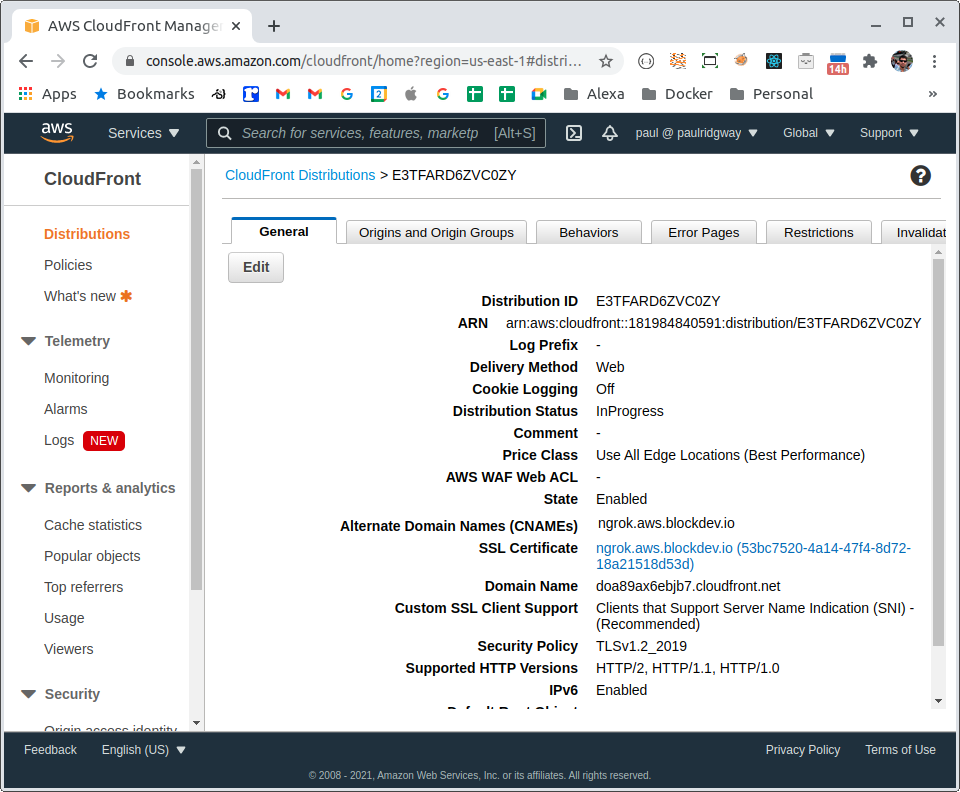Open the AWS home logo
Viewport: 960px width, 792px height.
[x=57, y=132]
